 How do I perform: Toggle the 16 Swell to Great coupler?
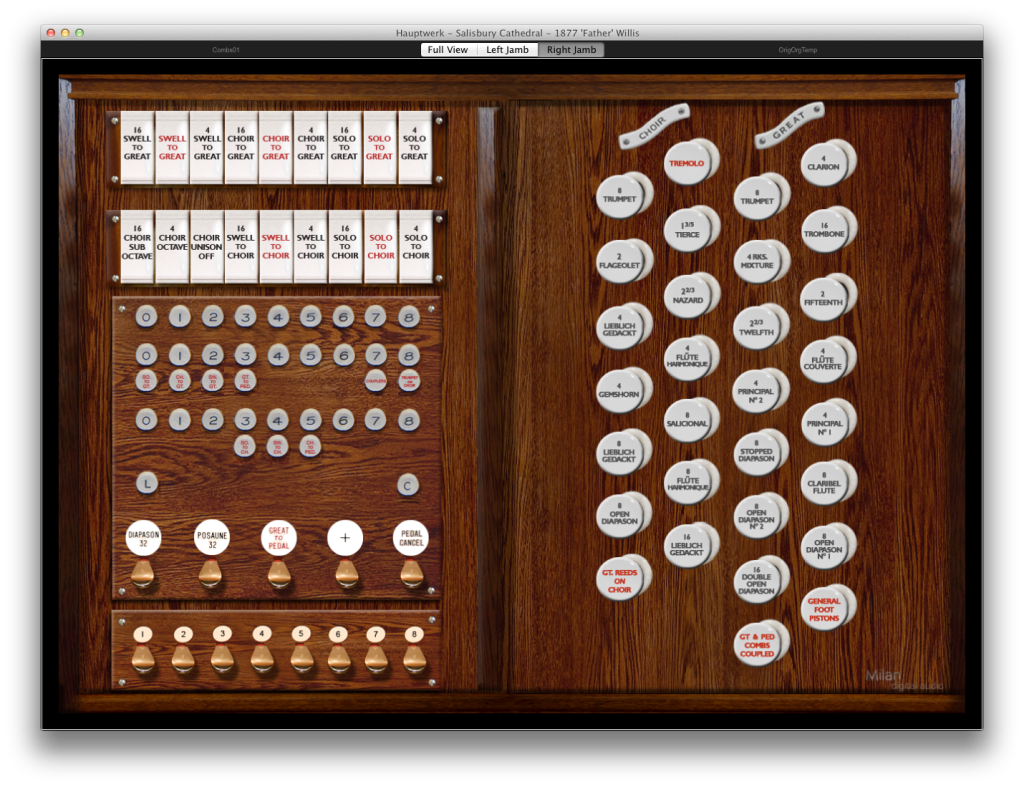pyautogui.click(x=137, y=148)
